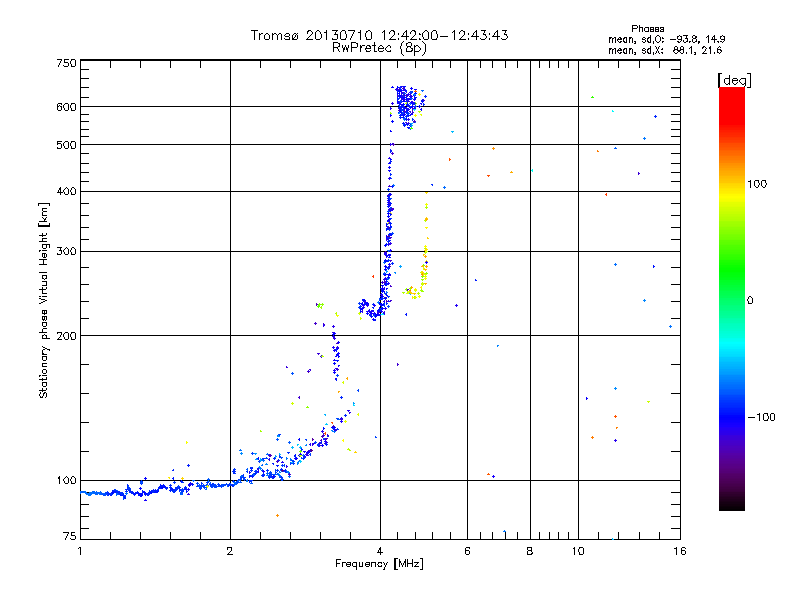Click the 'mean, sd,X: 88.1, 21.6' line

(665, 50)
